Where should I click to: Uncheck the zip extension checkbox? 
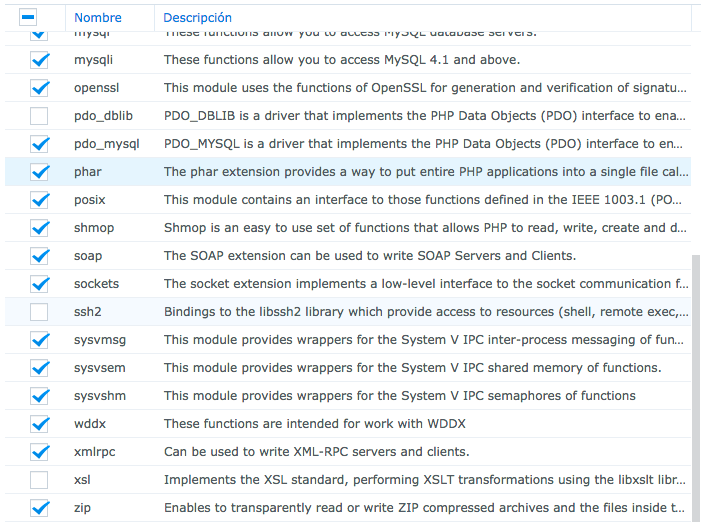point(39,508)
